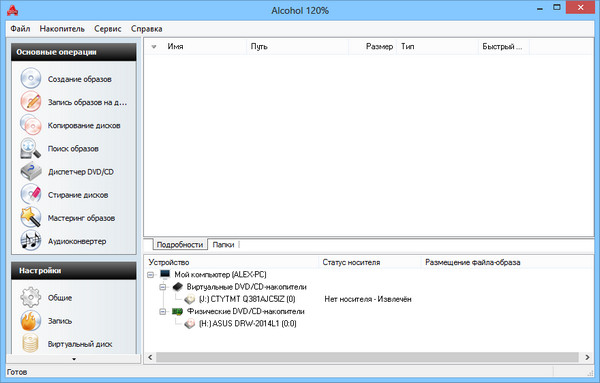Open Запись flame settings icon

pos(31,321)
